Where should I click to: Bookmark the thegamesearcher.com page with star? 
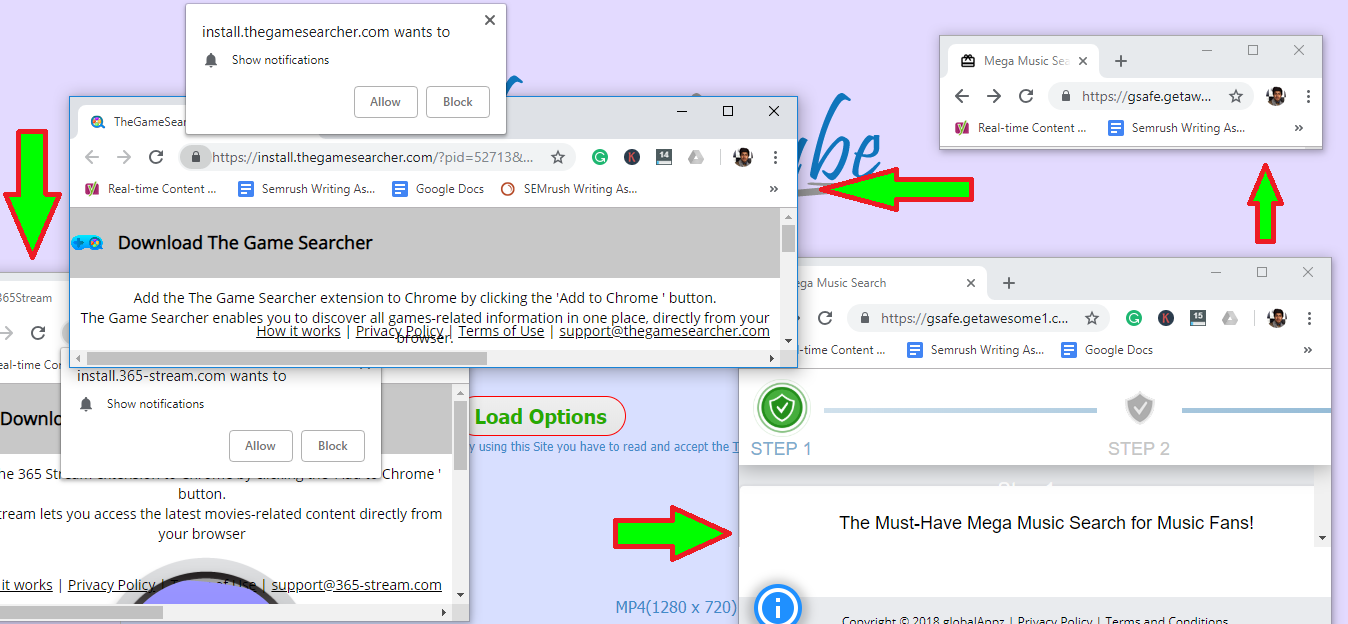(x=558, y=157)
